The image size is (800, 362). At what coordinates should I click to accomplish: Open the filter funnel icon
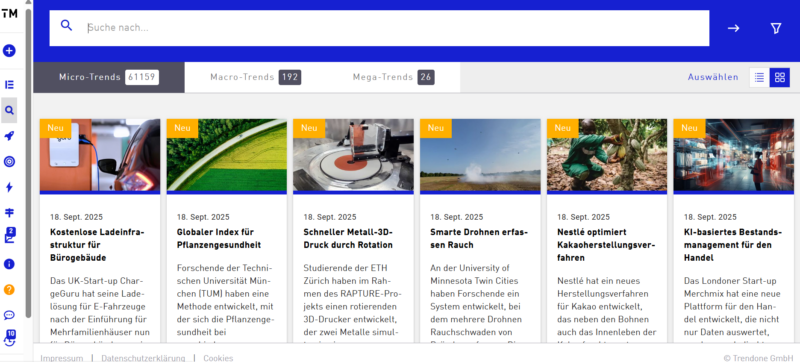pos(776,29)
